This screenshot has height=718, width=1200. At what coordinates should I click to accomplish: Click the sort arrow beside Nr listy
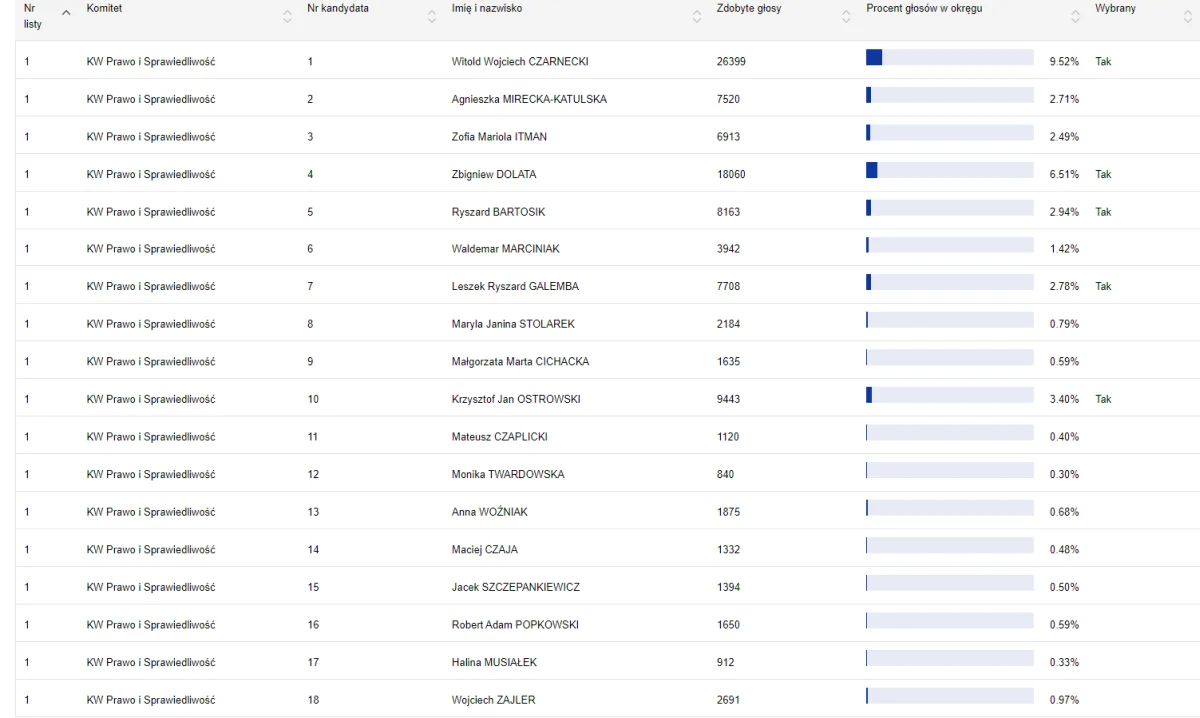(x=66, y=13)
